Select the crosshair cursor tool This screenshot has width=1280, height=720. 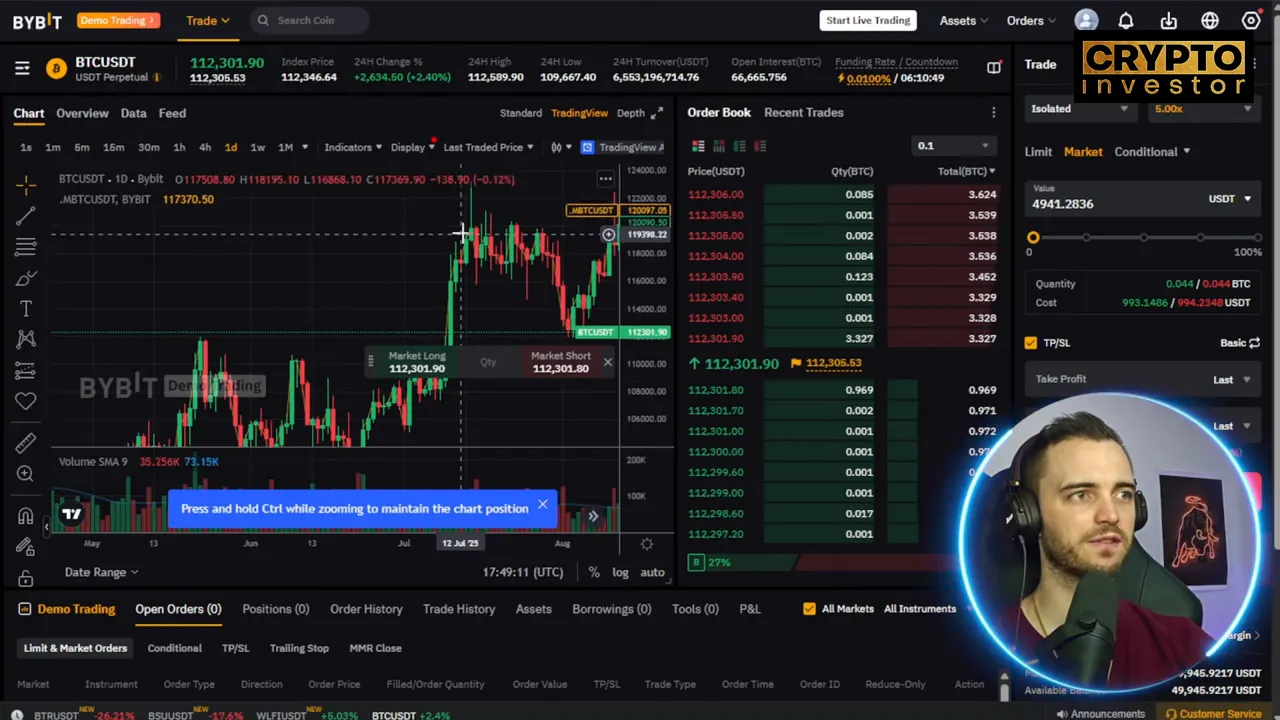[x=26, y=184]
